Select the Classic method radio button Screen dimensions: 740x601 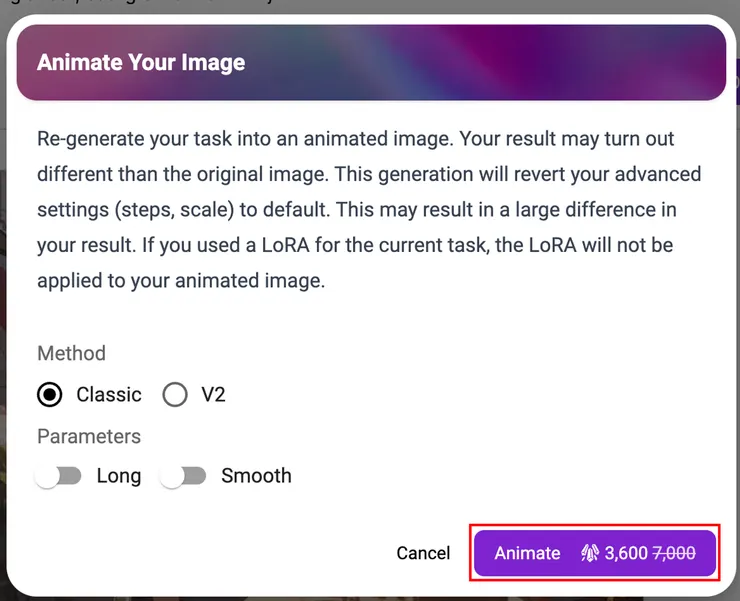point(50,395)
